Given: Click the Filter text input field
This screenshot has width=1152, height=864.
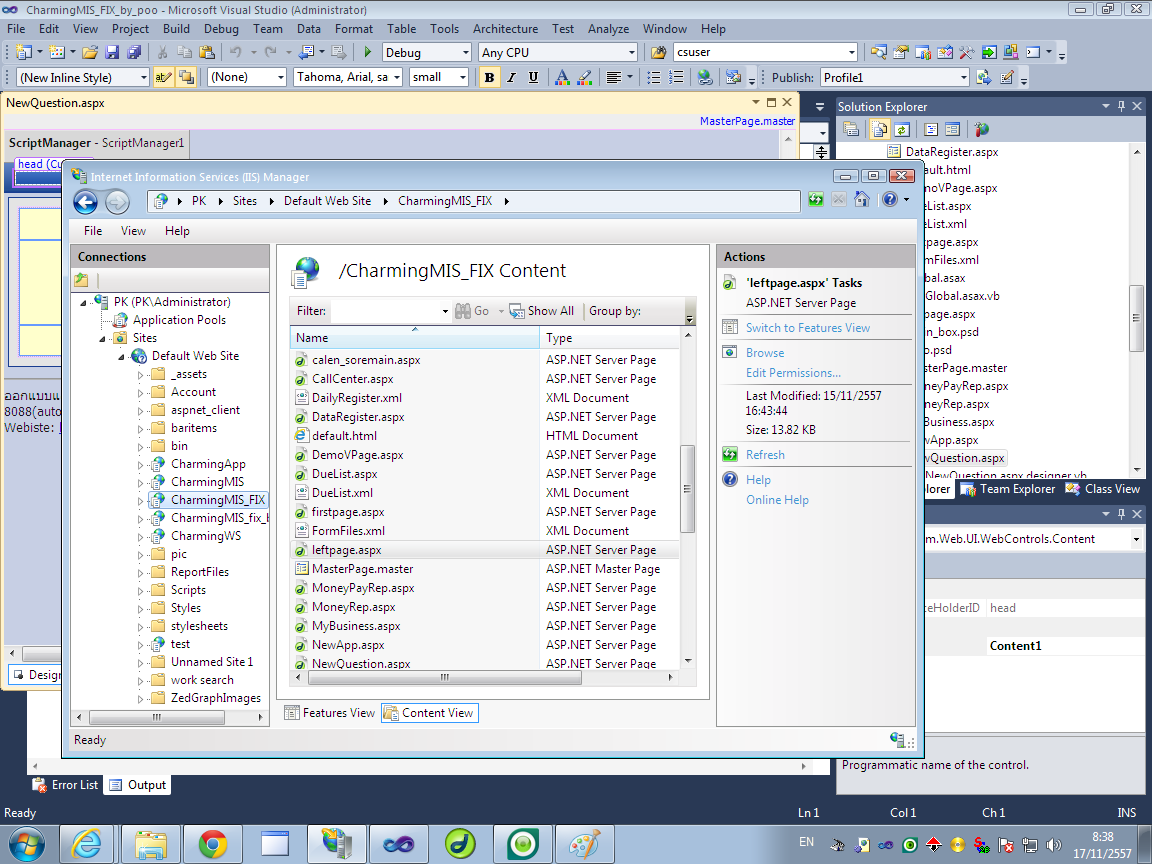Looking at the screenshot, I should click(386, 312).
